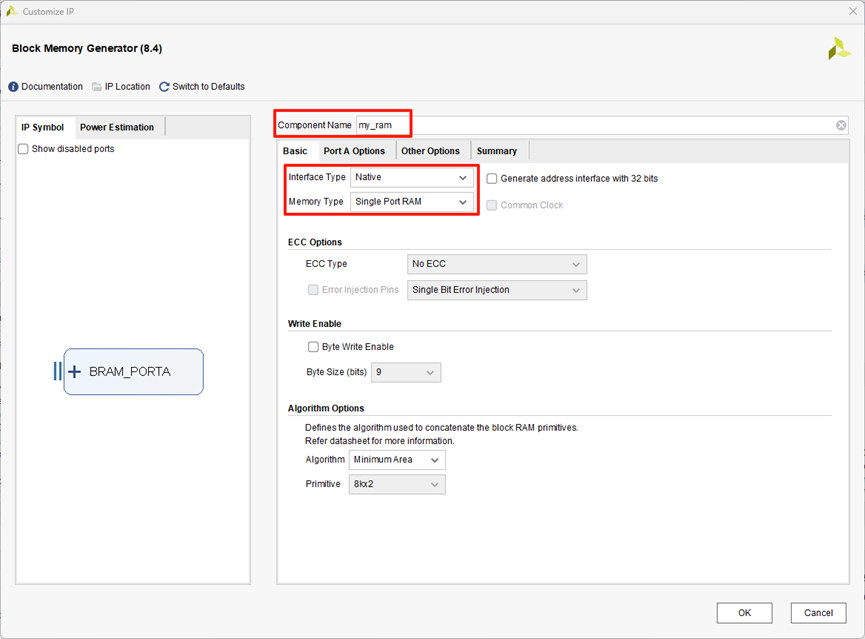865x639 pixels.
Task: Open the Single Bit Error Injection dropdown
Action: [496, 290]
